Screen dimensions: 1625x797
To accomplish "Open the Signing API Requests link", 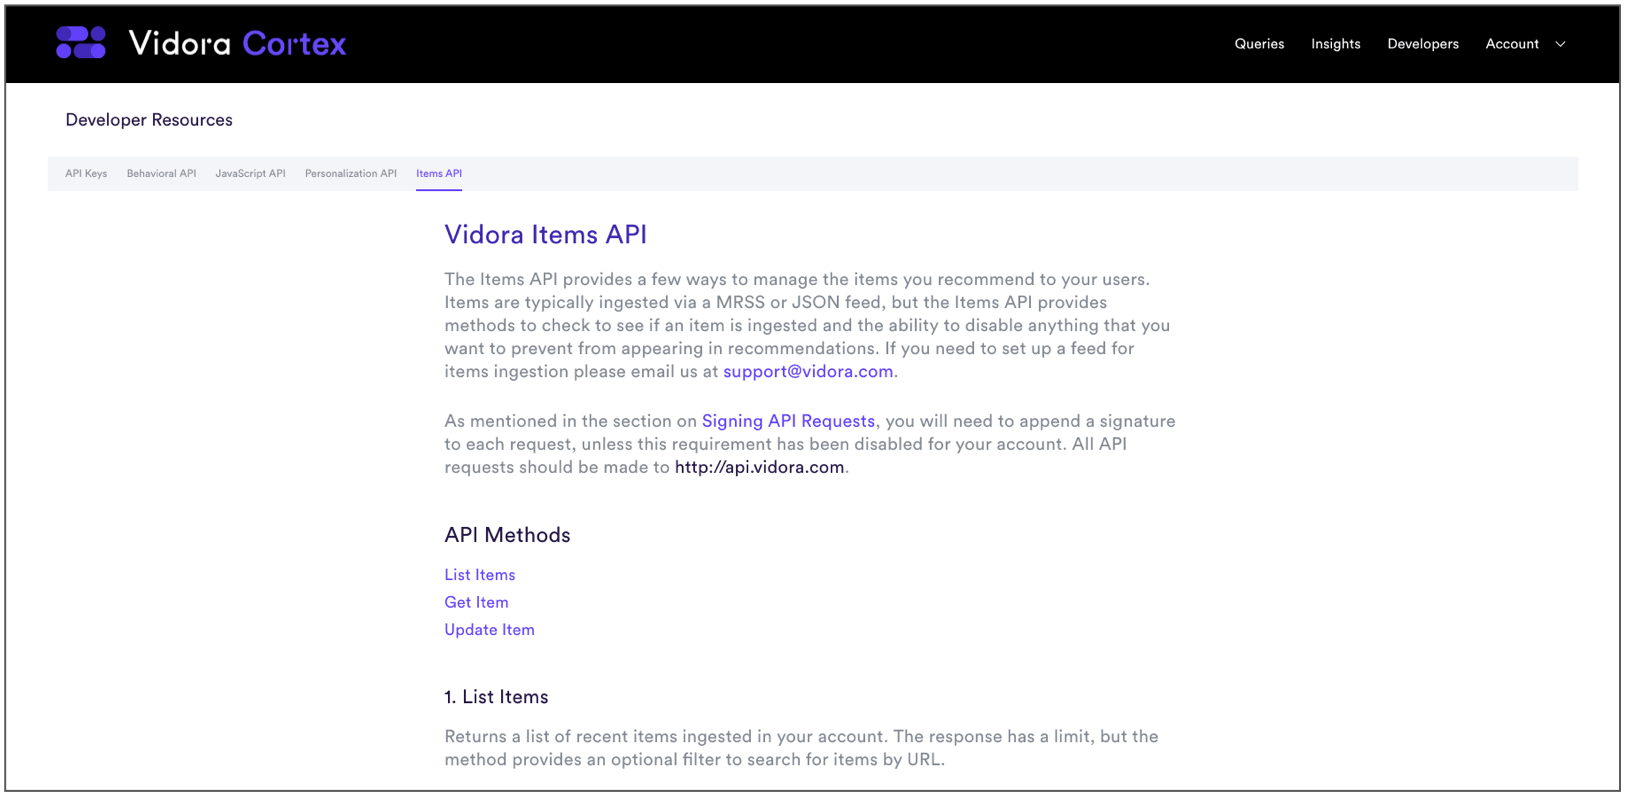I will [788, 421].
